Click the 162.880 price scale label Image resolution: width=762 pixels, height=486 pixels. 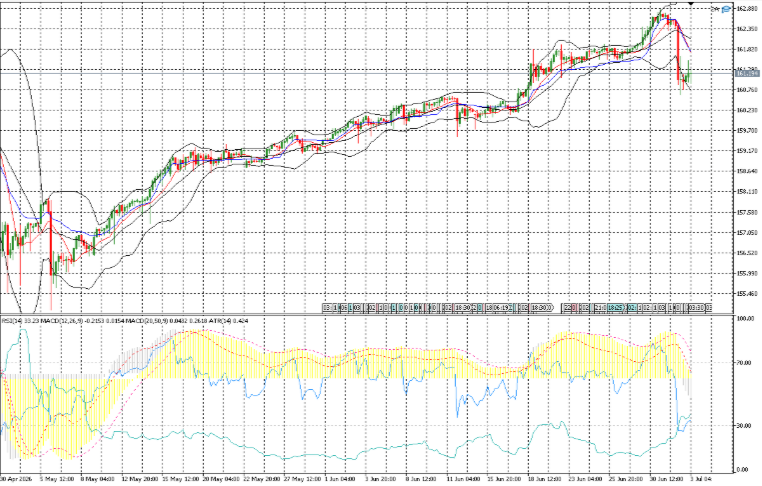[x=747, y=9]
